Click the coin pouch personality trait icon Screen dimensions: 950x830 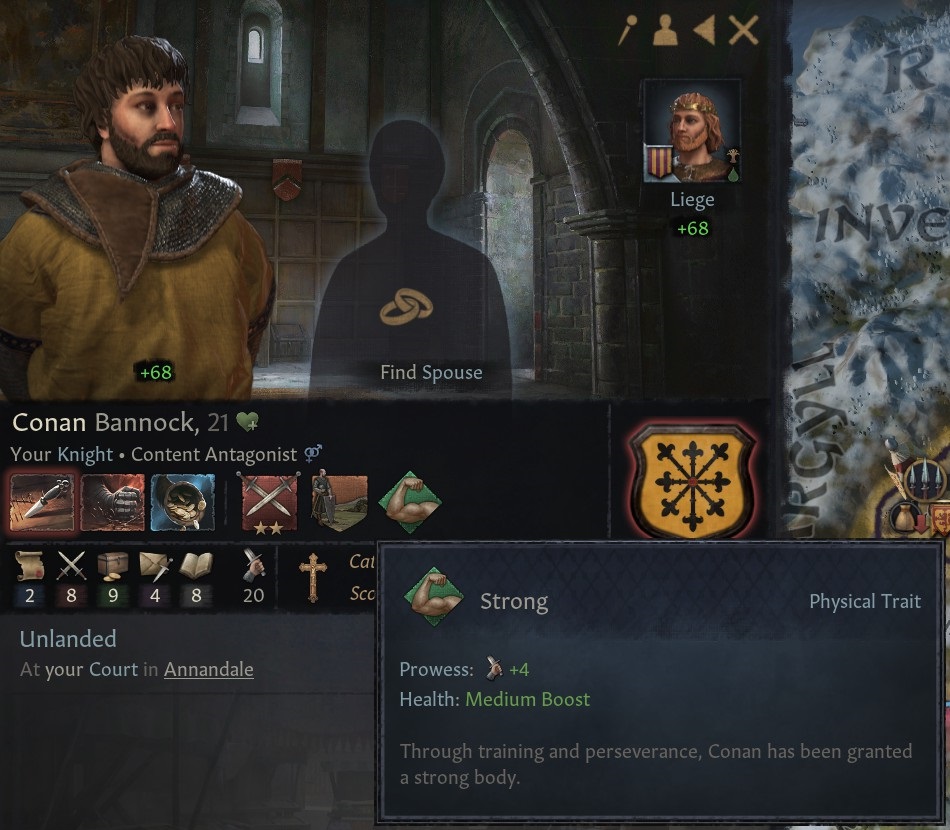[183, 502]
